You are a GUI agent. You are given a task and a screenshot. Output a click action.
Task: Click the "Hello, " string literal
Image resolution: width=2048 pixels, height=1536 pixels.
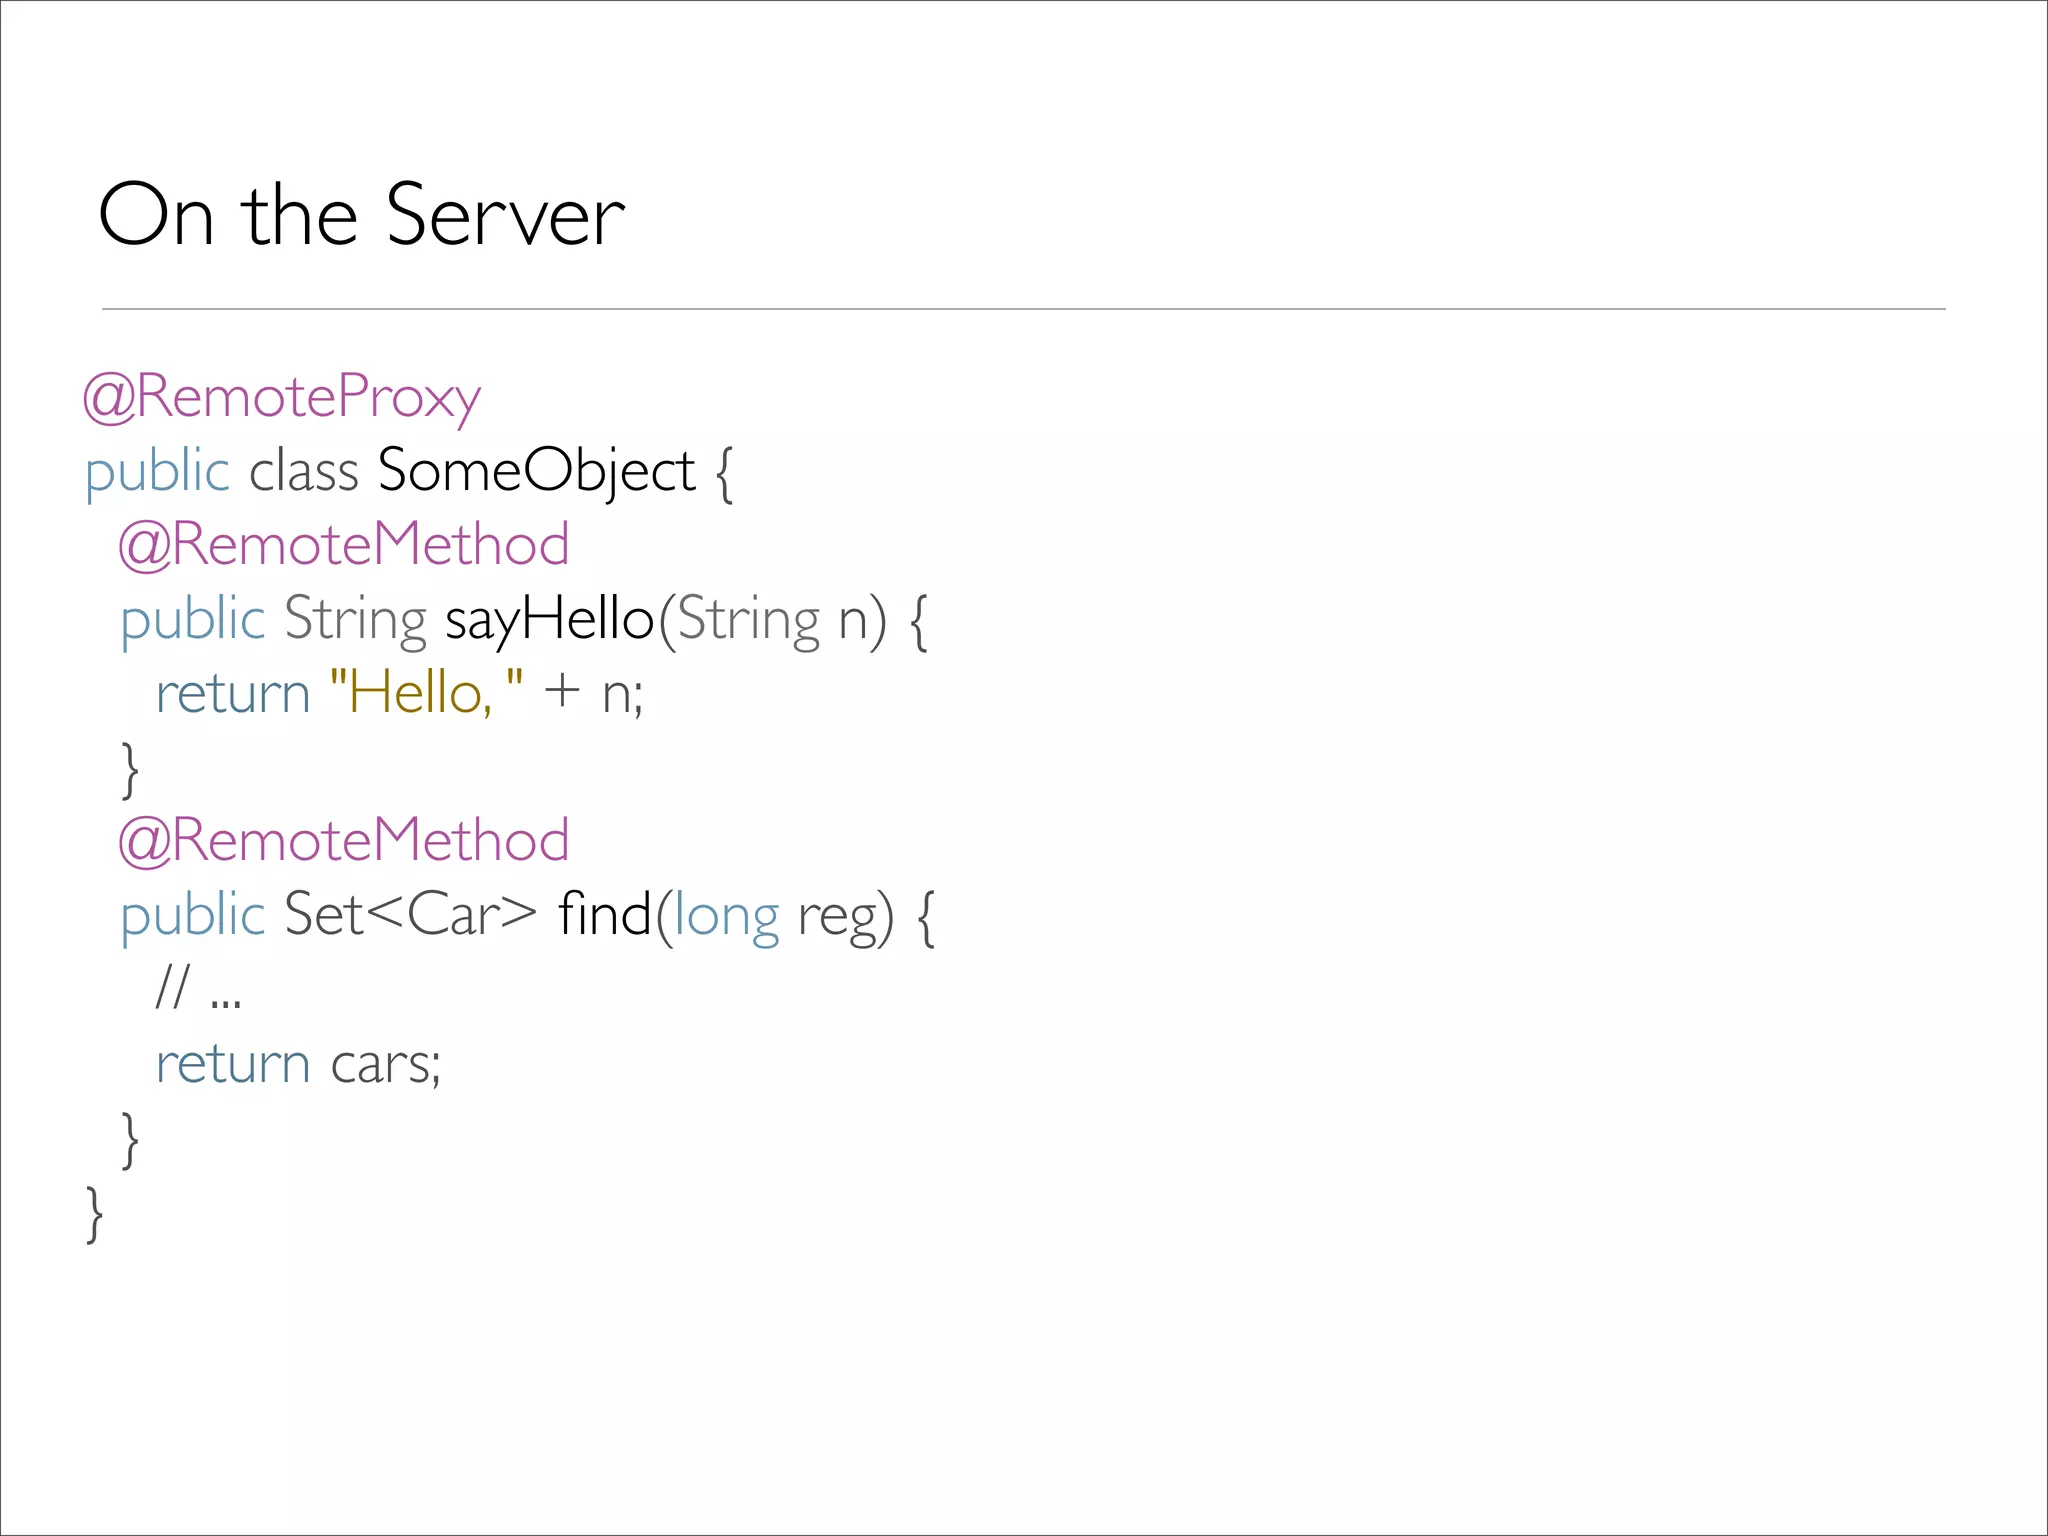pyautogui.click(x=425, y=692)
